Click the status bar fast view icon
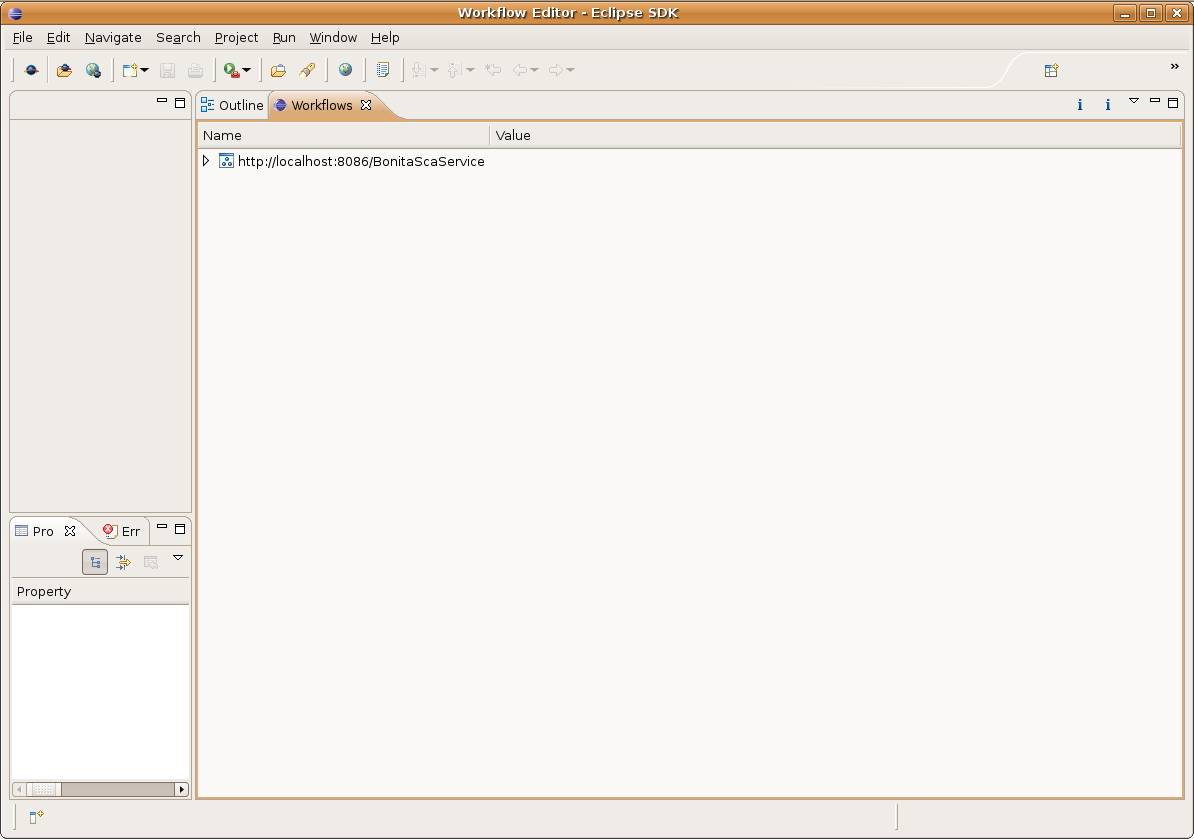Image resolution: width=1194 pixels, height=839 pixels. 36,817
